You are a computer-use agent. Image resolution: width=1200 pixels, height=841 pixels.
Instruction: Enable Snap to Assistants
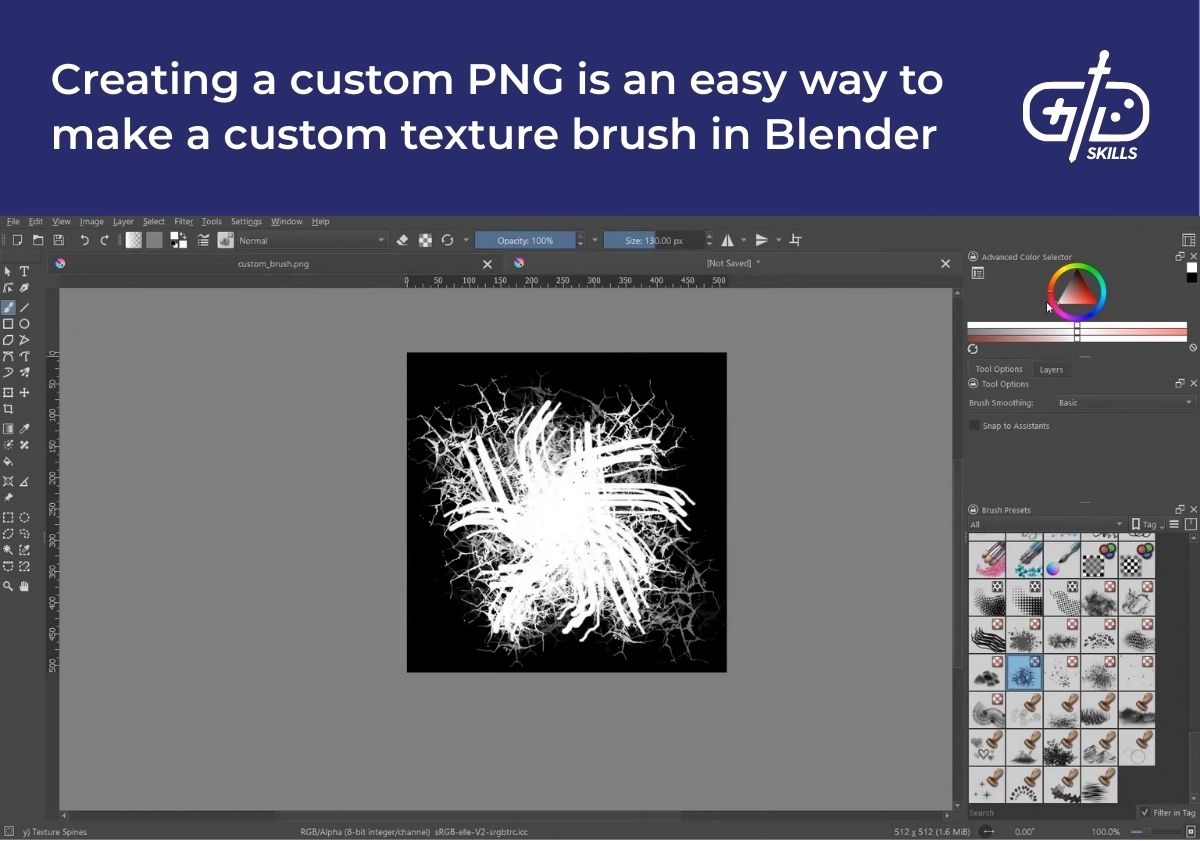tap(974, 425)
